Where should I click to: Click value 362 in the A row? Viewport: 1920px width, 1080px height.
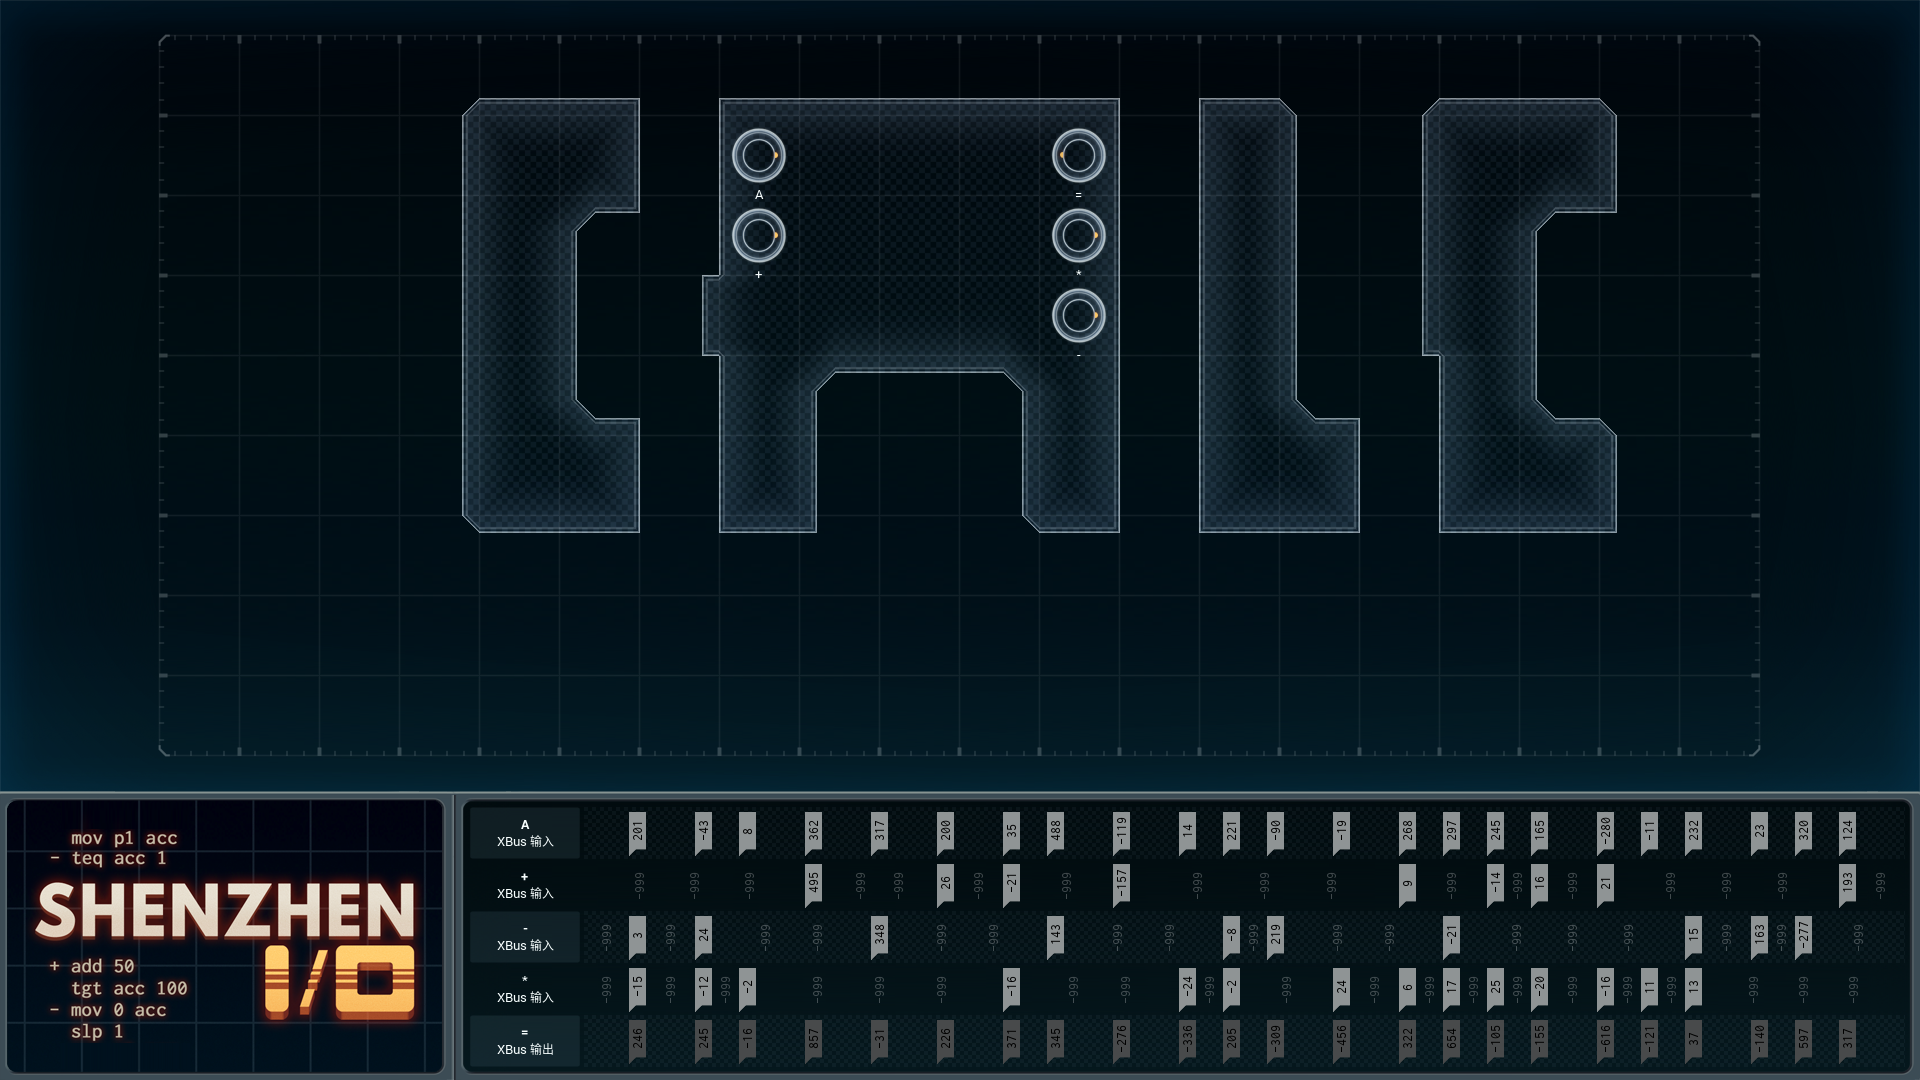pyautogui.click(x=814, y=831)
